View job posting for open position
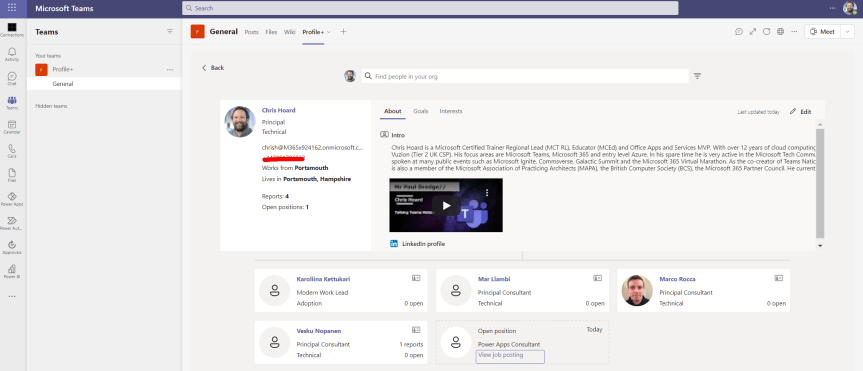This screenshot has width=863, height=371. (500, 355)
